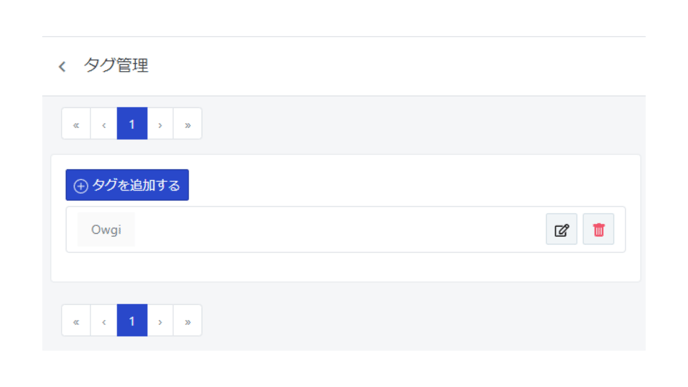The image size is (688, 387).
Task: Click the Owgi tag label
Action: 106,229
